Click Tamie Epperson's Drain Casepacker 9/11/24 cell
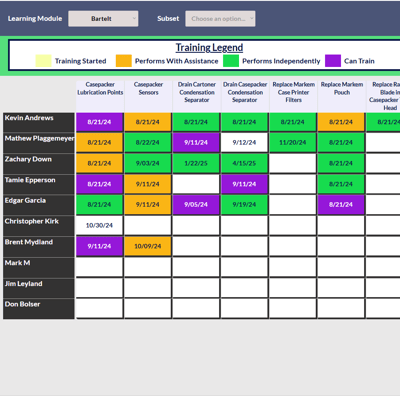 click(x=244, y=184)
